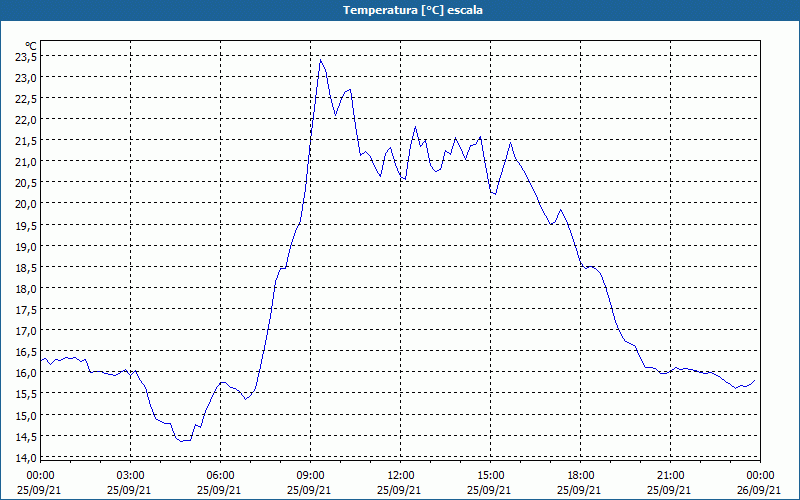This screenshot has width=800, height=500.
Task: Select the 25/09/21 date below 12:00
Action: click(x=399, y=490)
